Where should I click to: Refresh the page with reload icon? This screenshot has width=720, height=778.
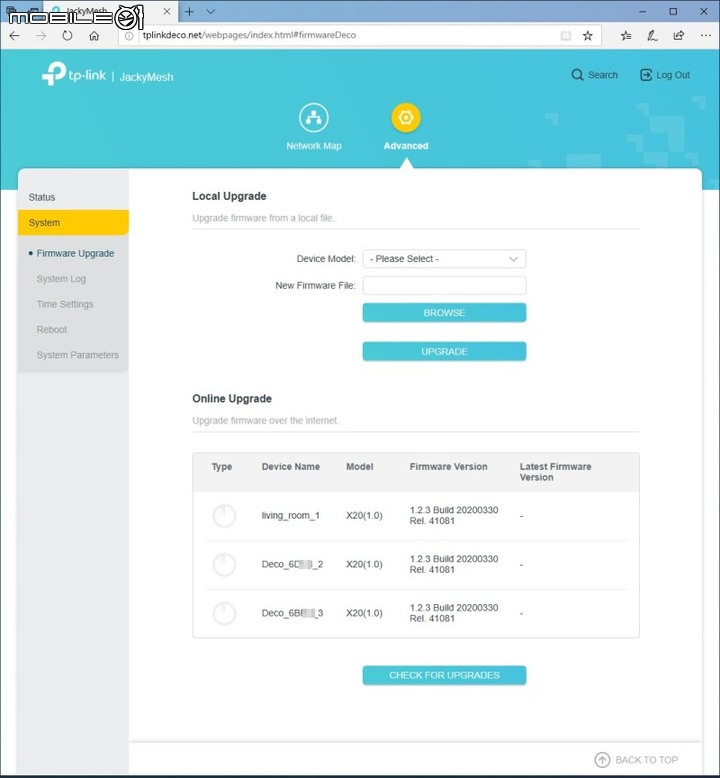[x=67, y=36]
